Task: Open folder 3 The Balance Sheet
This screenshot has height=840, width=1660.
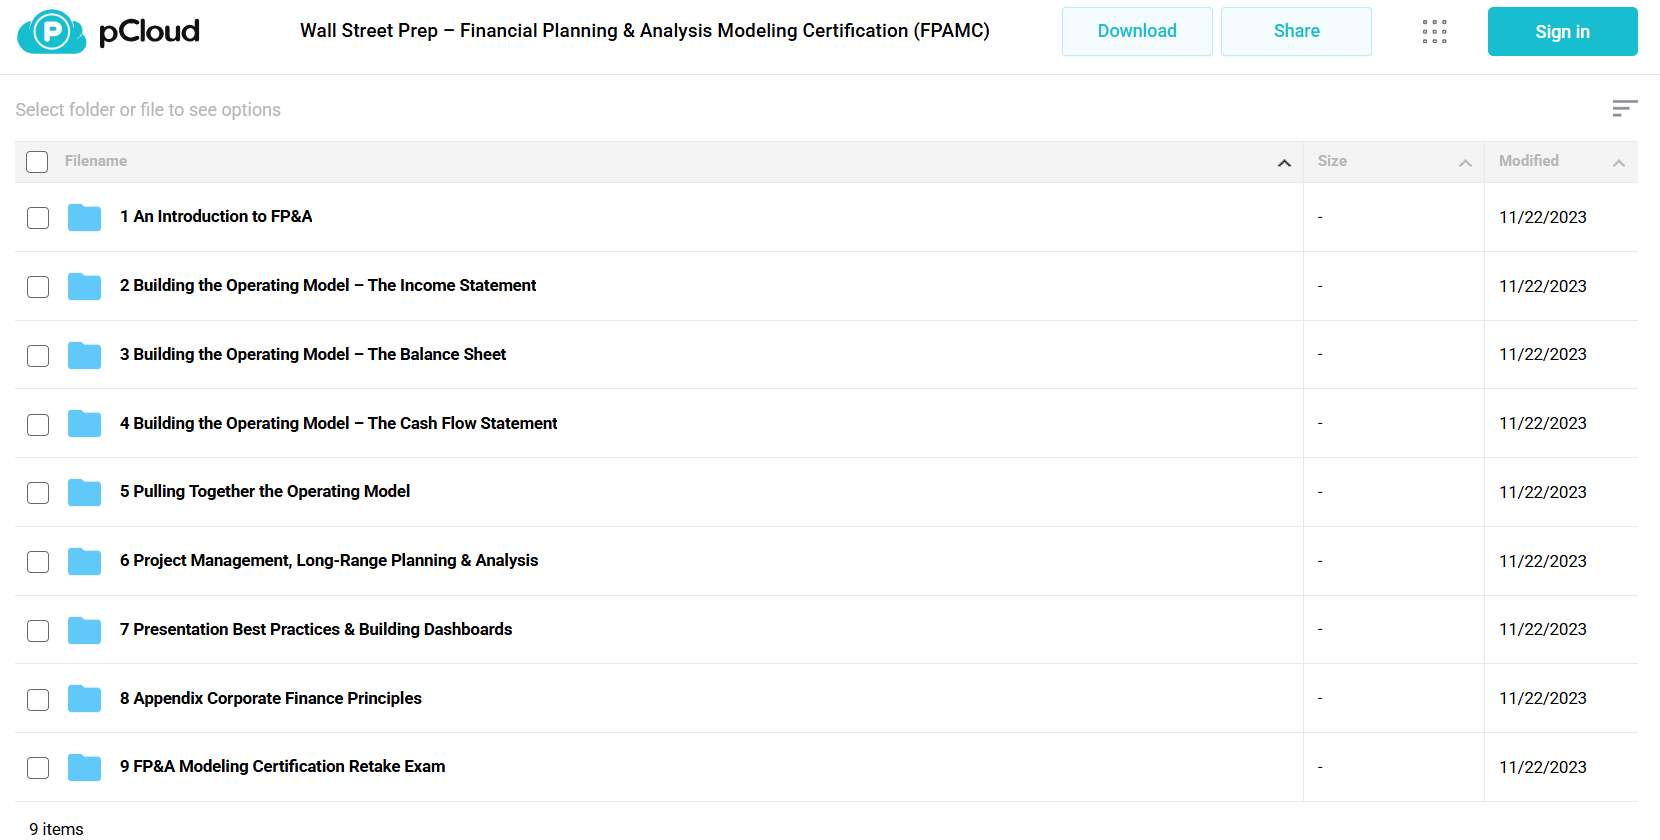Action: pos(313,354)
